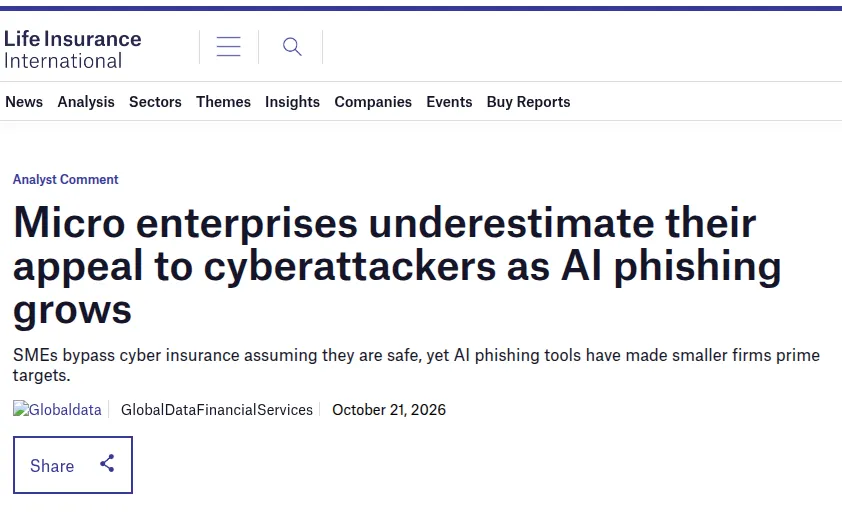Go to the Events section

[x=449, y=101]
